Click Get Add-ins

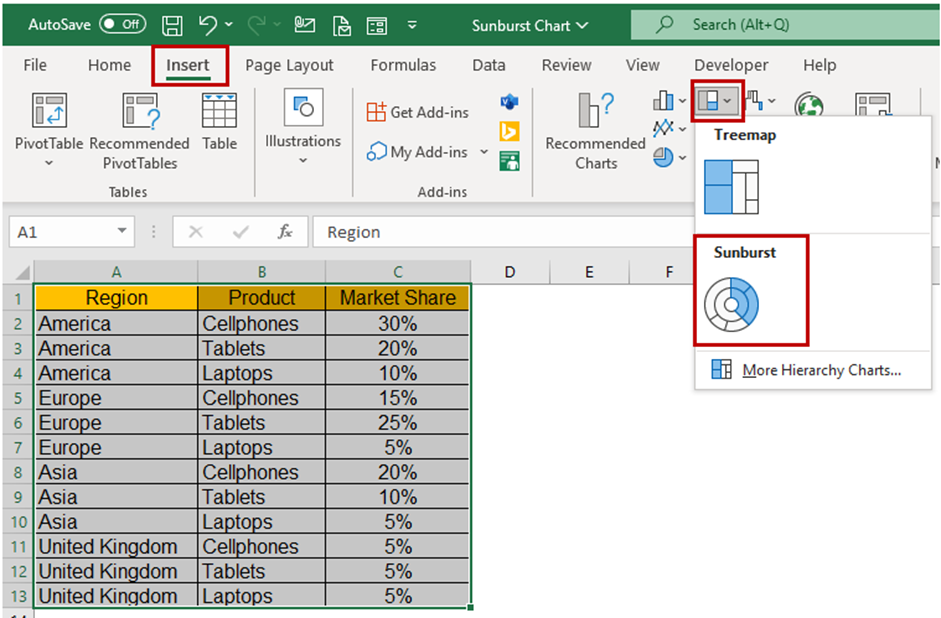[418, 112]
